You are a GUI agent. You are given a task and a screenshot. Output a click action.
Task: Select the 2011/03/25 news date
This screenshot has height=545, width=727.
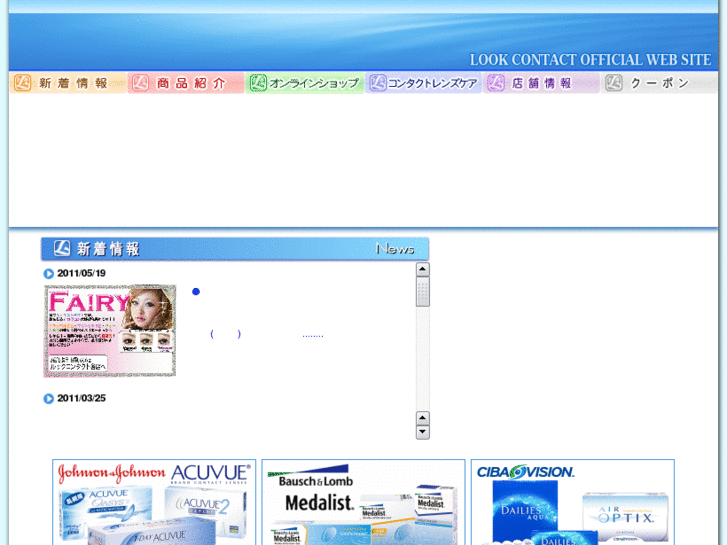[82, 398]
